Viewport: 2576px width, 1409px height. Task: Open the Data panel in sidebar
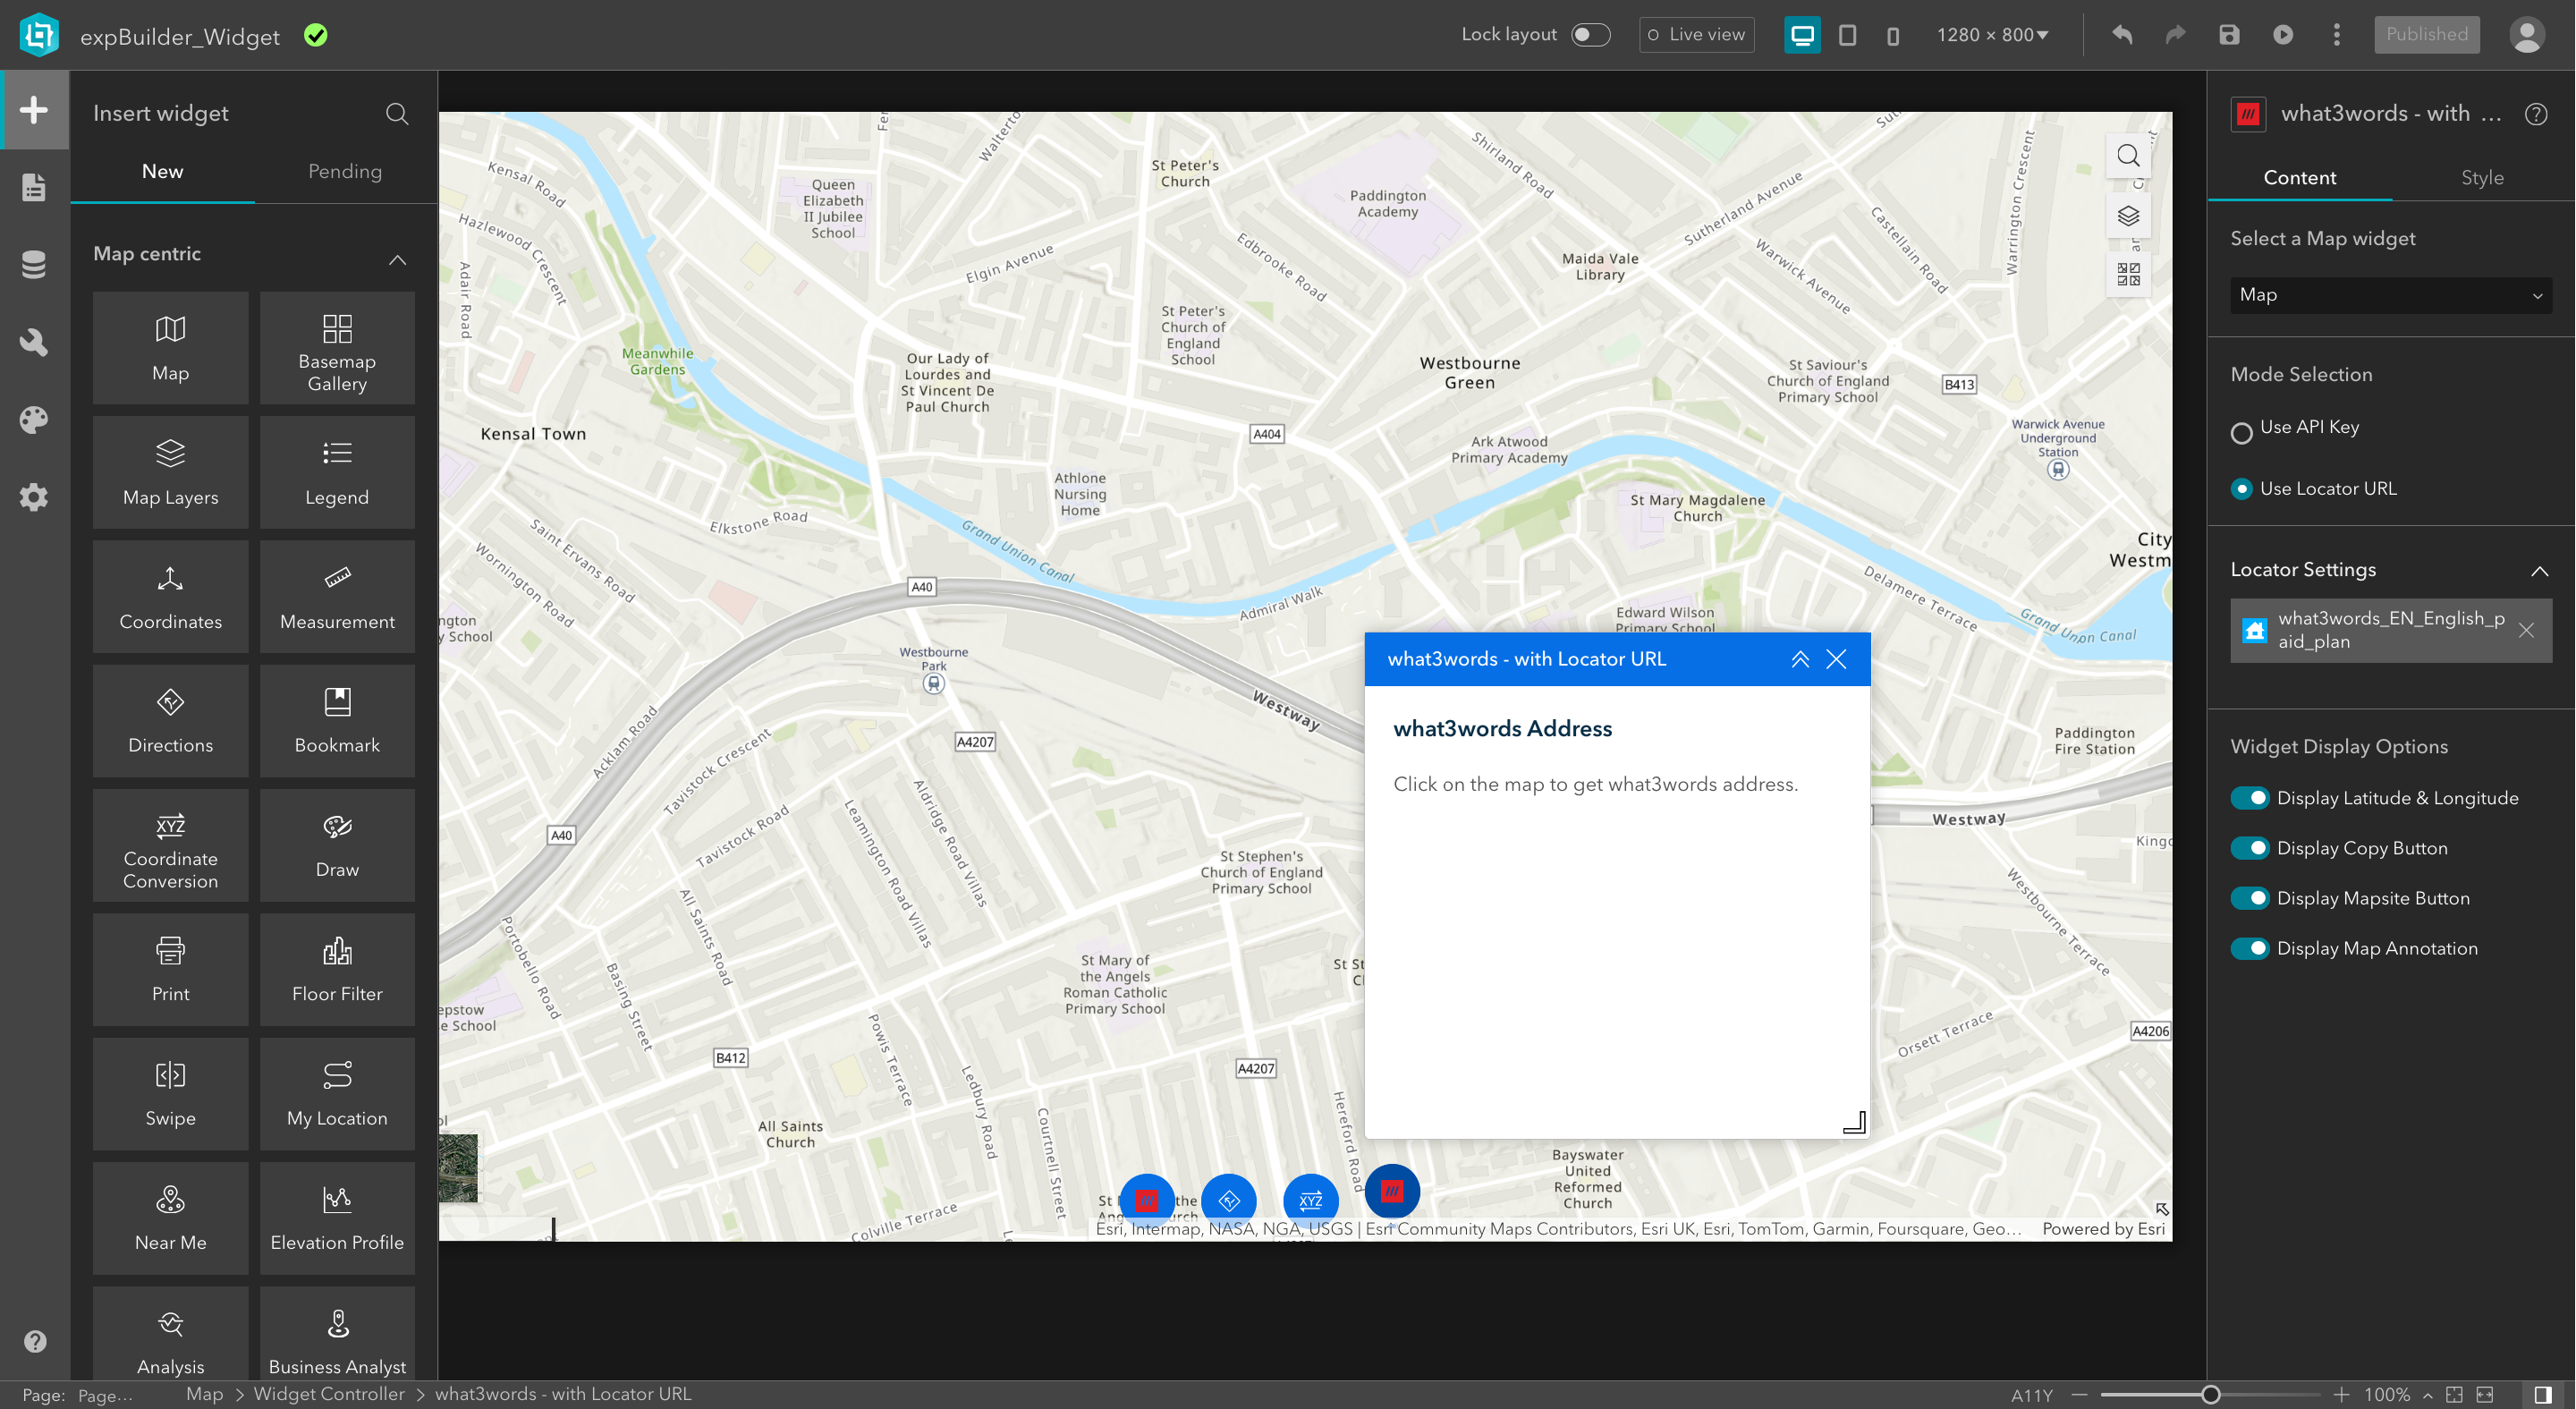pyautogui.click(x=34, y=264)
